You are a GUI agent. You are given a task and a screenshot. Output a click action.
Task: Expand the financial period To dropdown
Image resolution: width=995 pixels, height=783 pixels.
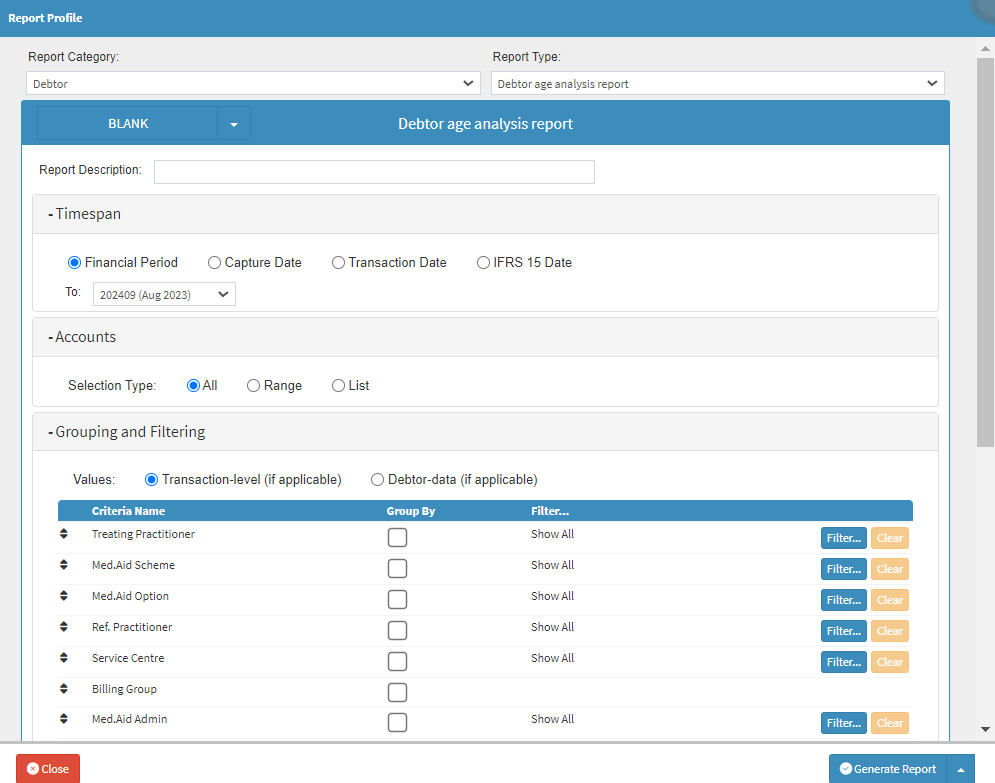pyautogui.click(x=164, y=294)
